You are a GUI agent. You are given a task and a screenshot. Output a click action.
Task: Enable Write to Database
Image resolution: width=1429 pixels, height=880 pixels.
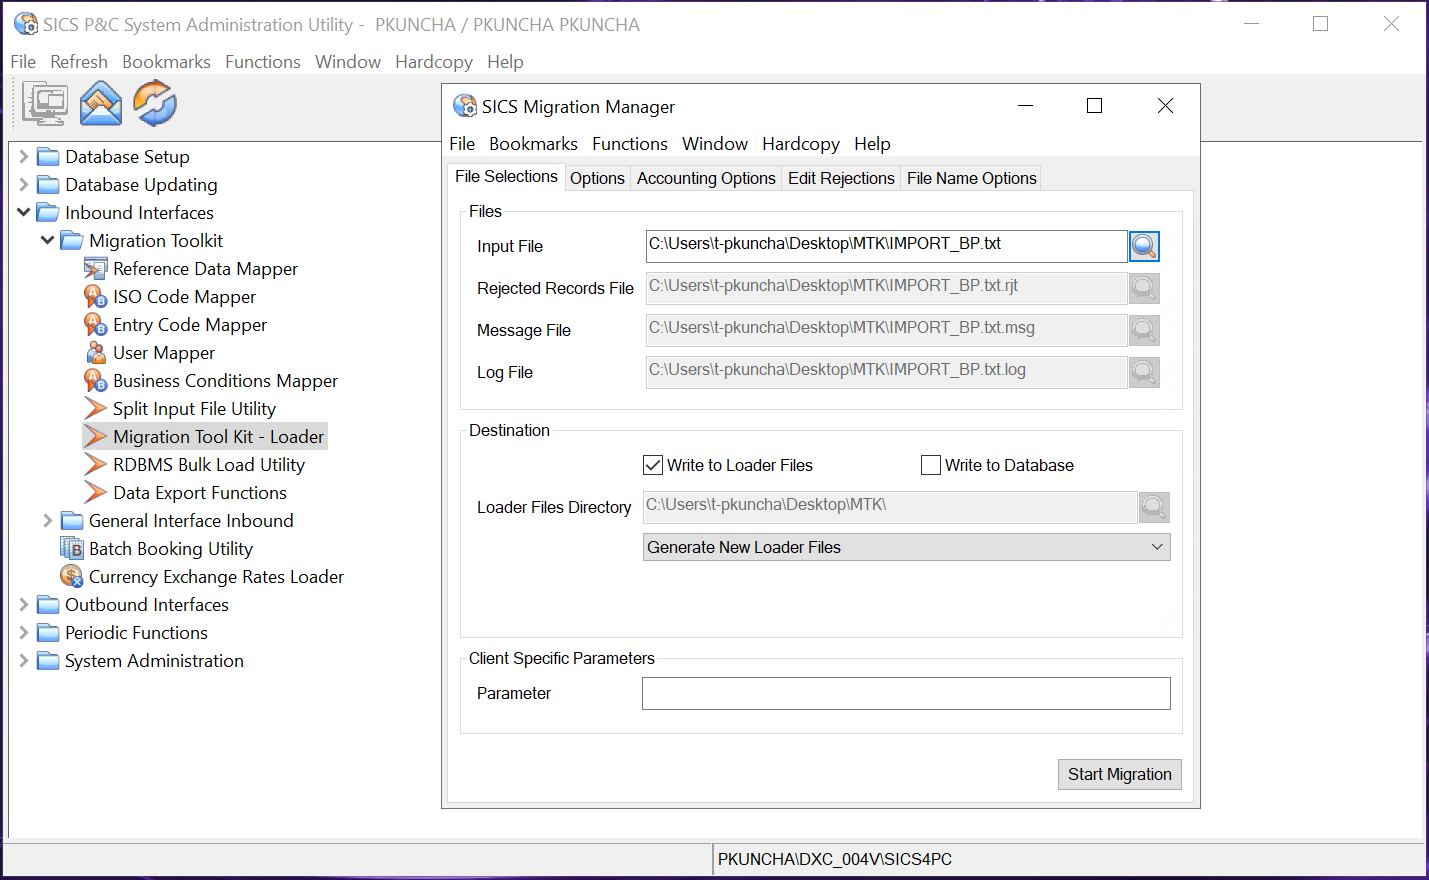point(931,464)
